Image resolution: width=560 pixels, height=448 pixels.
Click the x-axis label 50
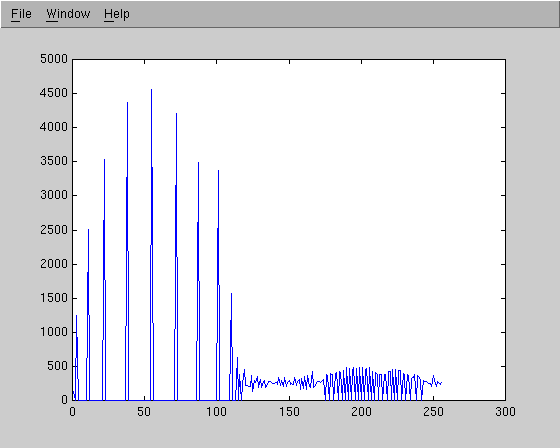144,412
